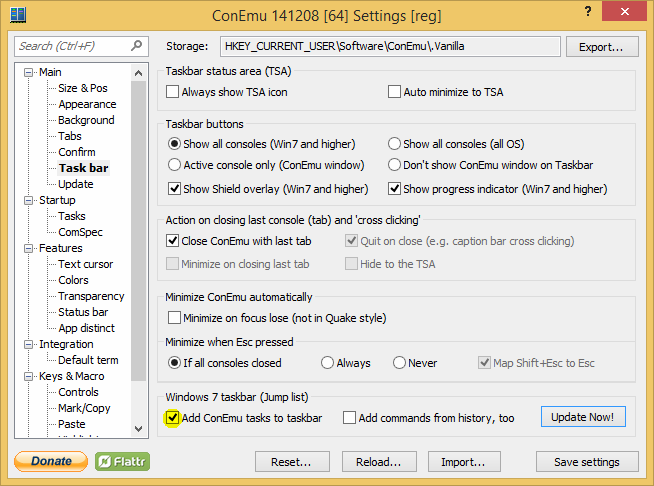Select Active console only radio button
The height and width of the screenshot is (486, 654).
click(175, 165)
